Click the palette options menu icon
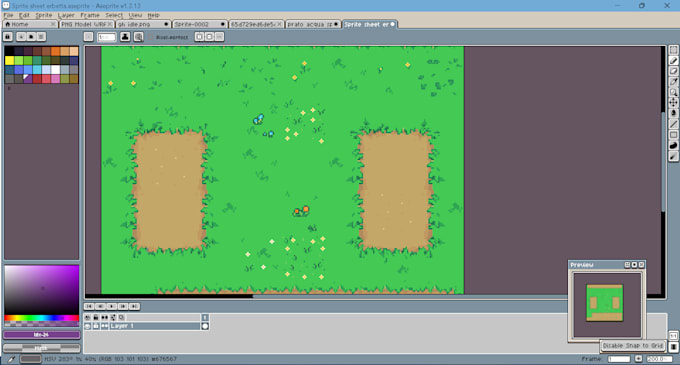 coord(41,37)
